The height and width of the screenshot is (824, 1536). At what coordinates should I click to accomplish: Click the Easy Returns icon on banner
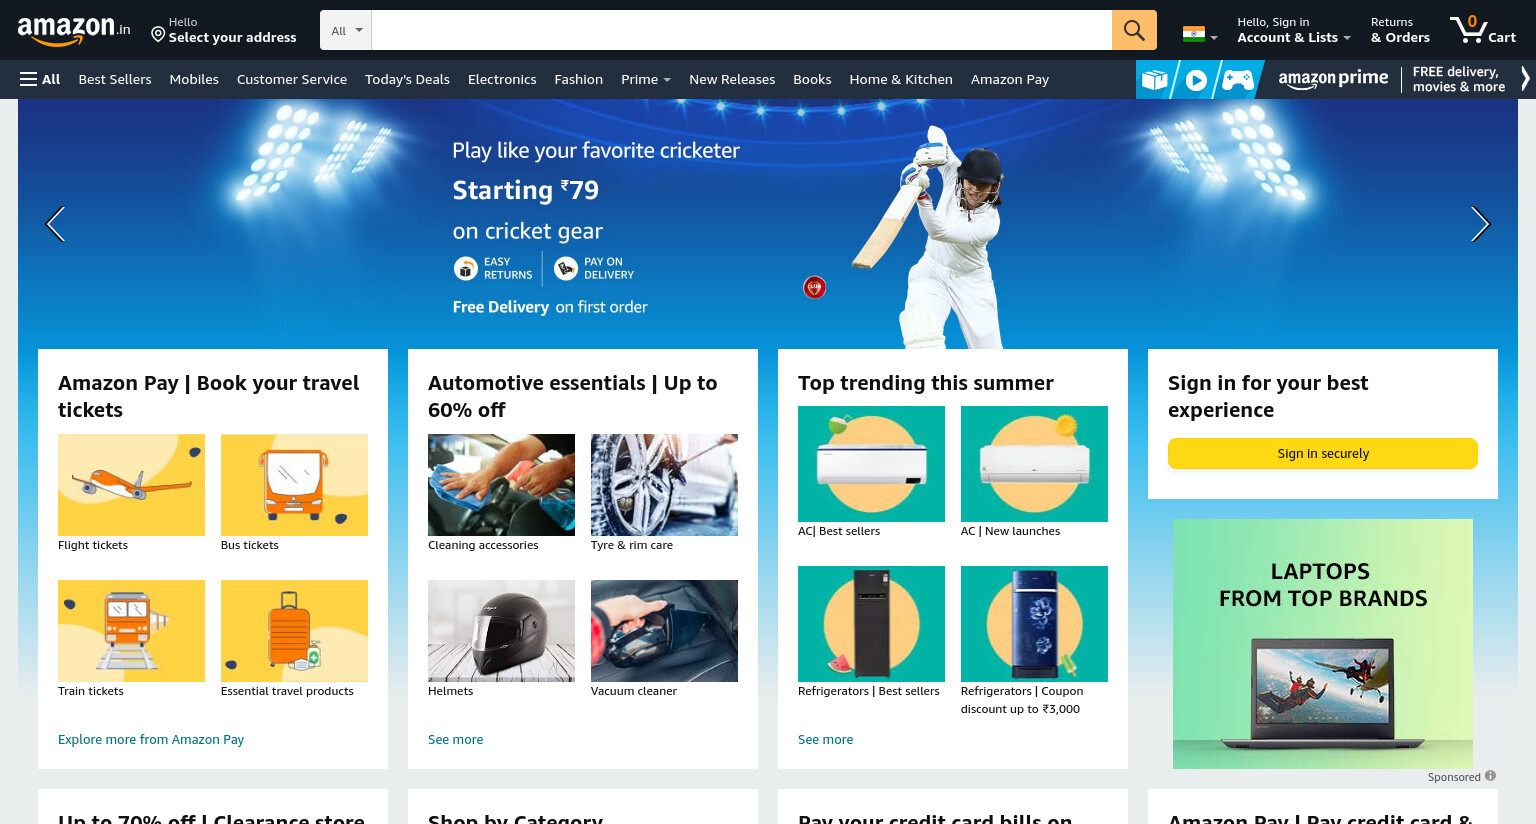[465, 268]
